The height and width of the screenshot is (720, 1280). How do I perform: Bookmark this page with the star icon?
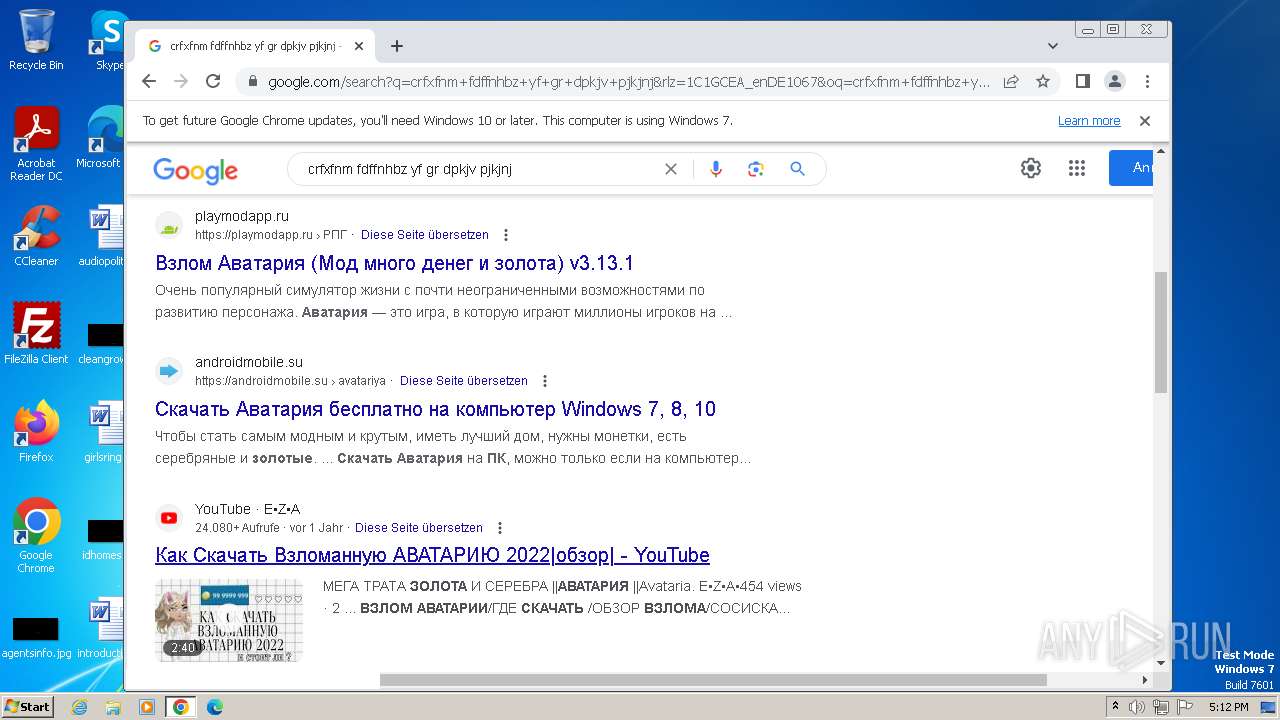(1043, 81)
